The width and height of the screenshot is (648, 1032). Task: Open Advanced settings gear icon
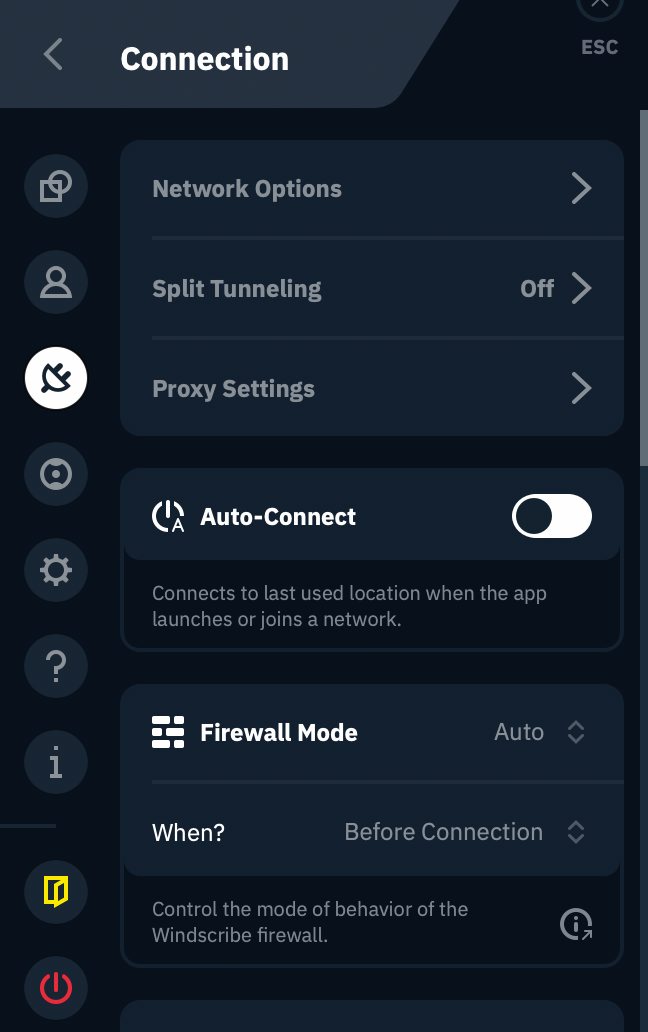point(56,570)
